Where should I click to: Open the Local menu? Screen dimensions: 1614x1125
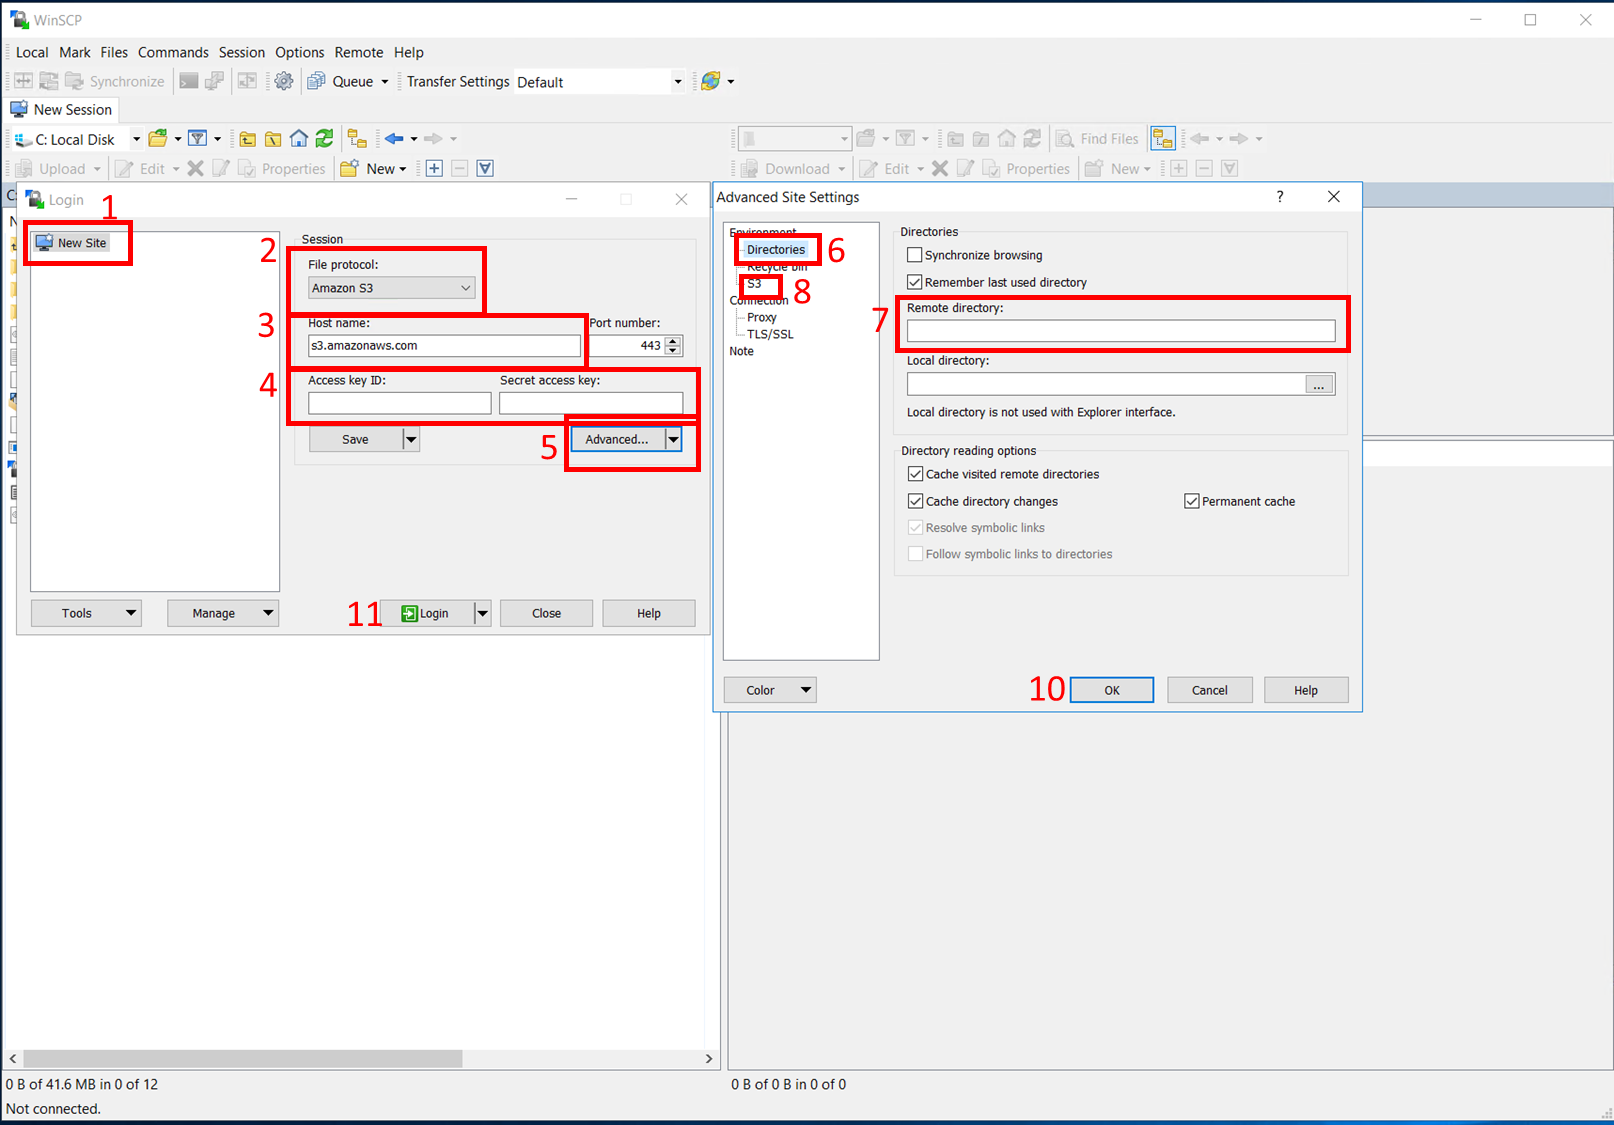(x=32, y=52)
